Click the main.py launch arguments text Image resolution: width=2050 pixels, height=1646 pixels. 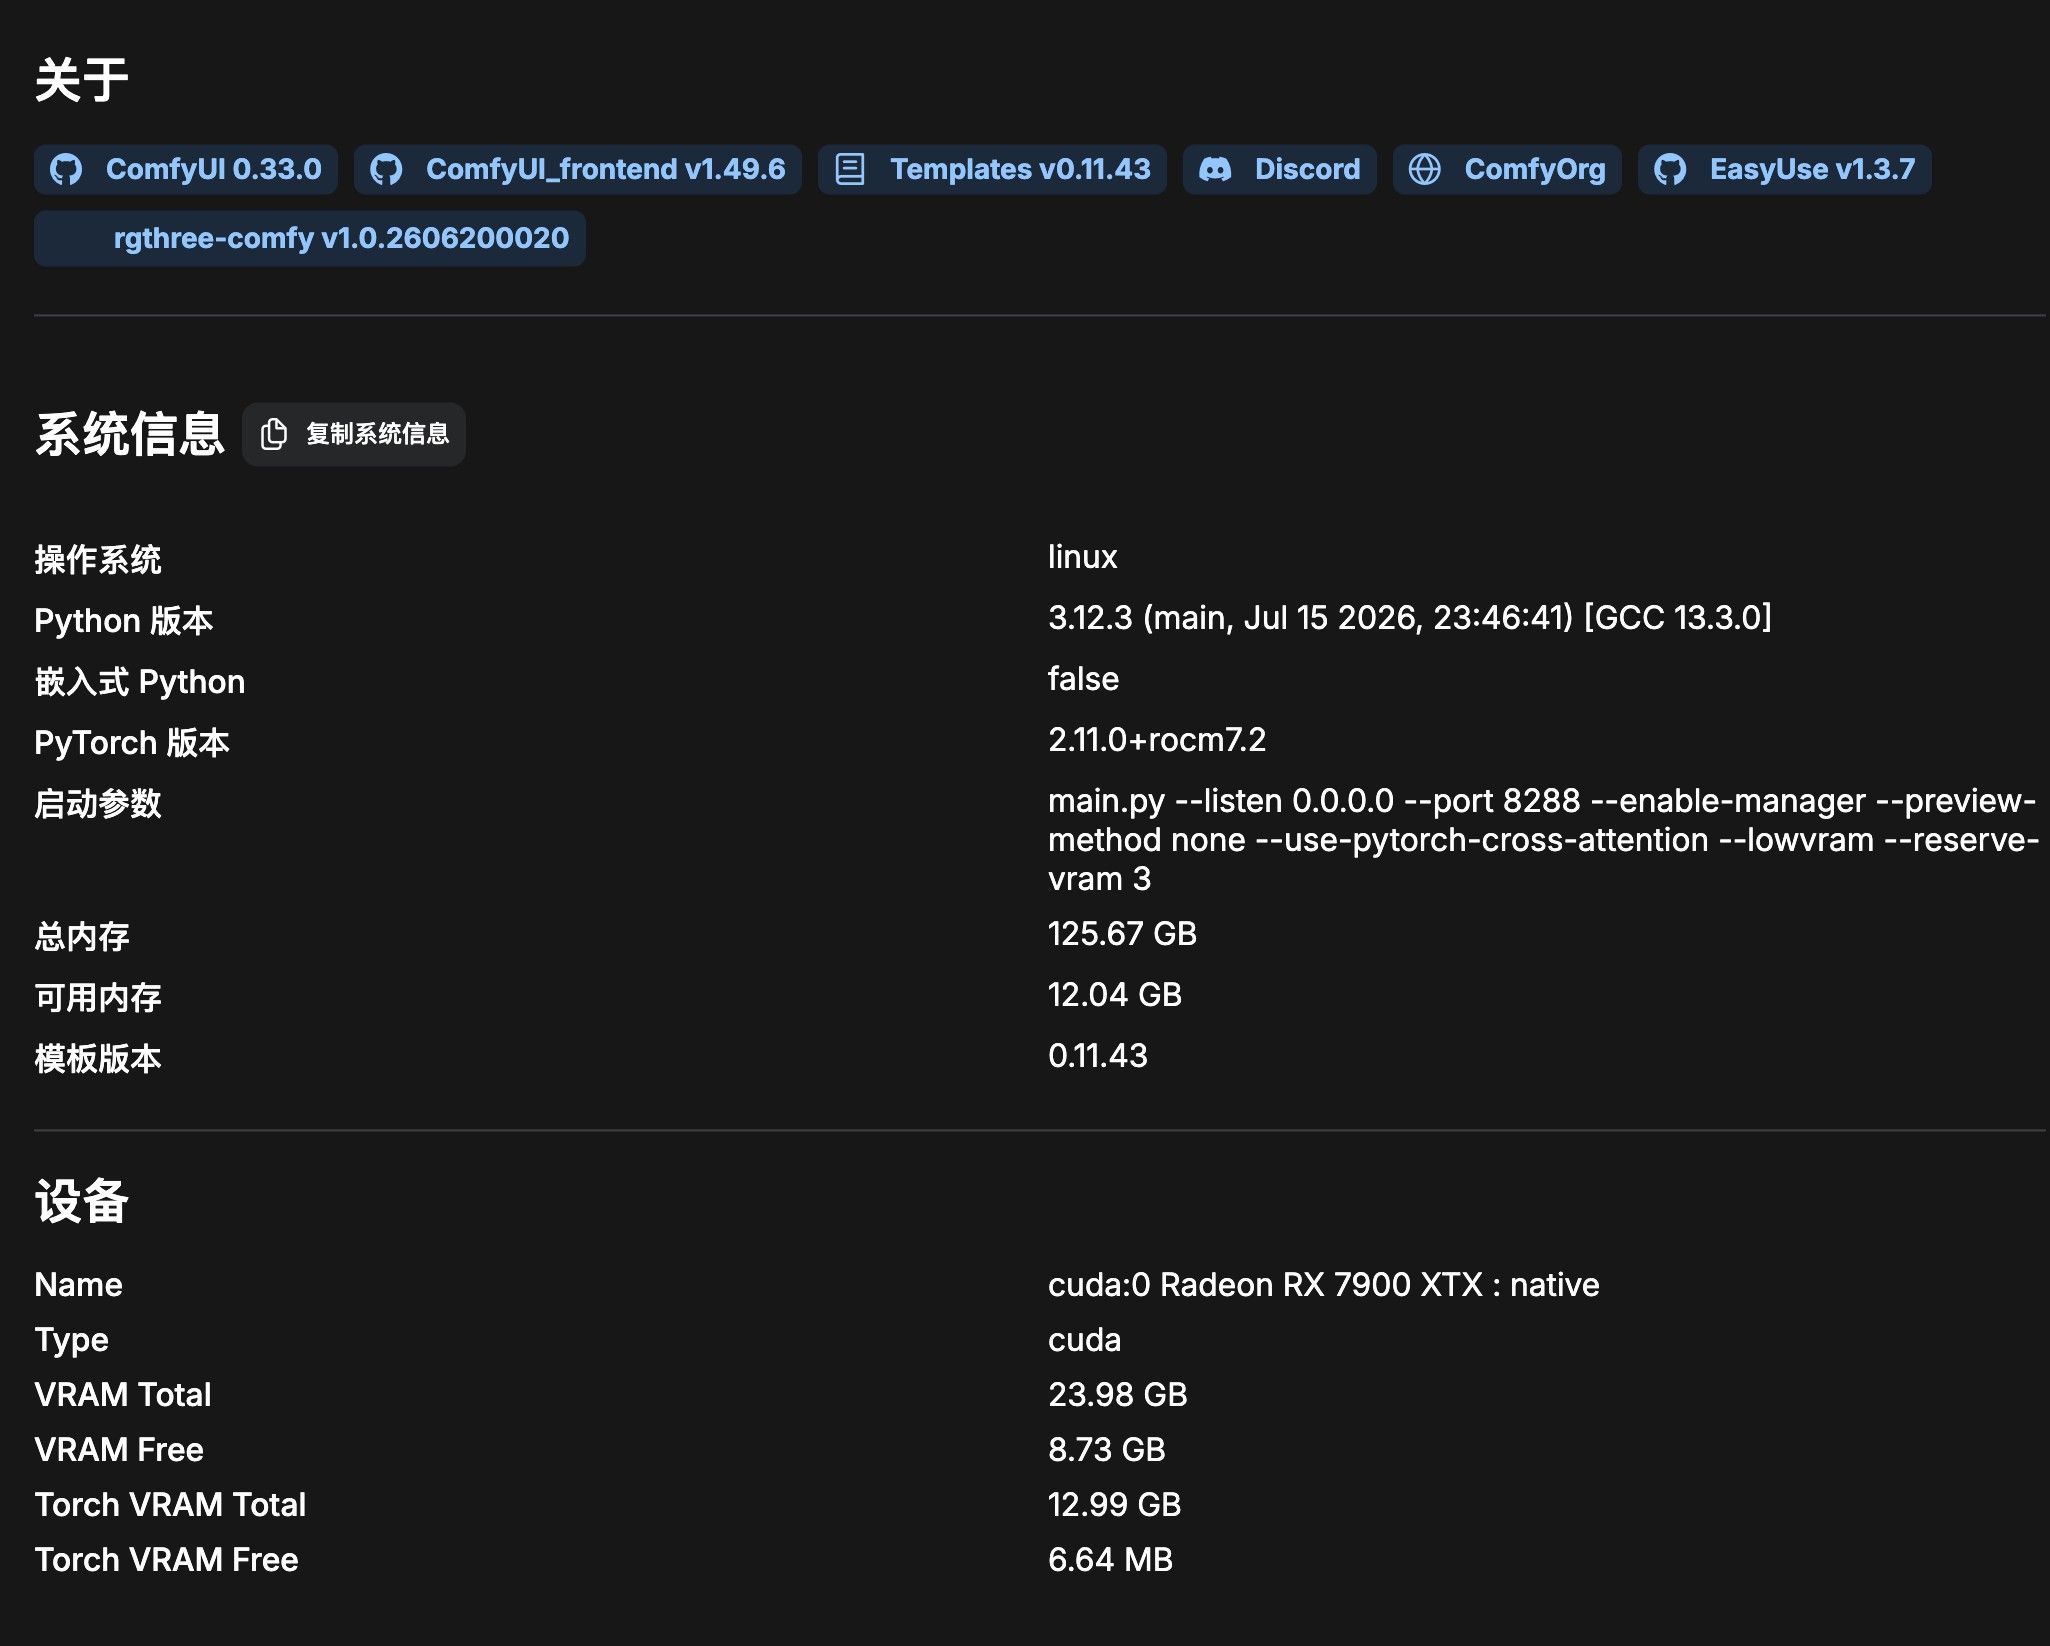click(x=1543, y=840)
